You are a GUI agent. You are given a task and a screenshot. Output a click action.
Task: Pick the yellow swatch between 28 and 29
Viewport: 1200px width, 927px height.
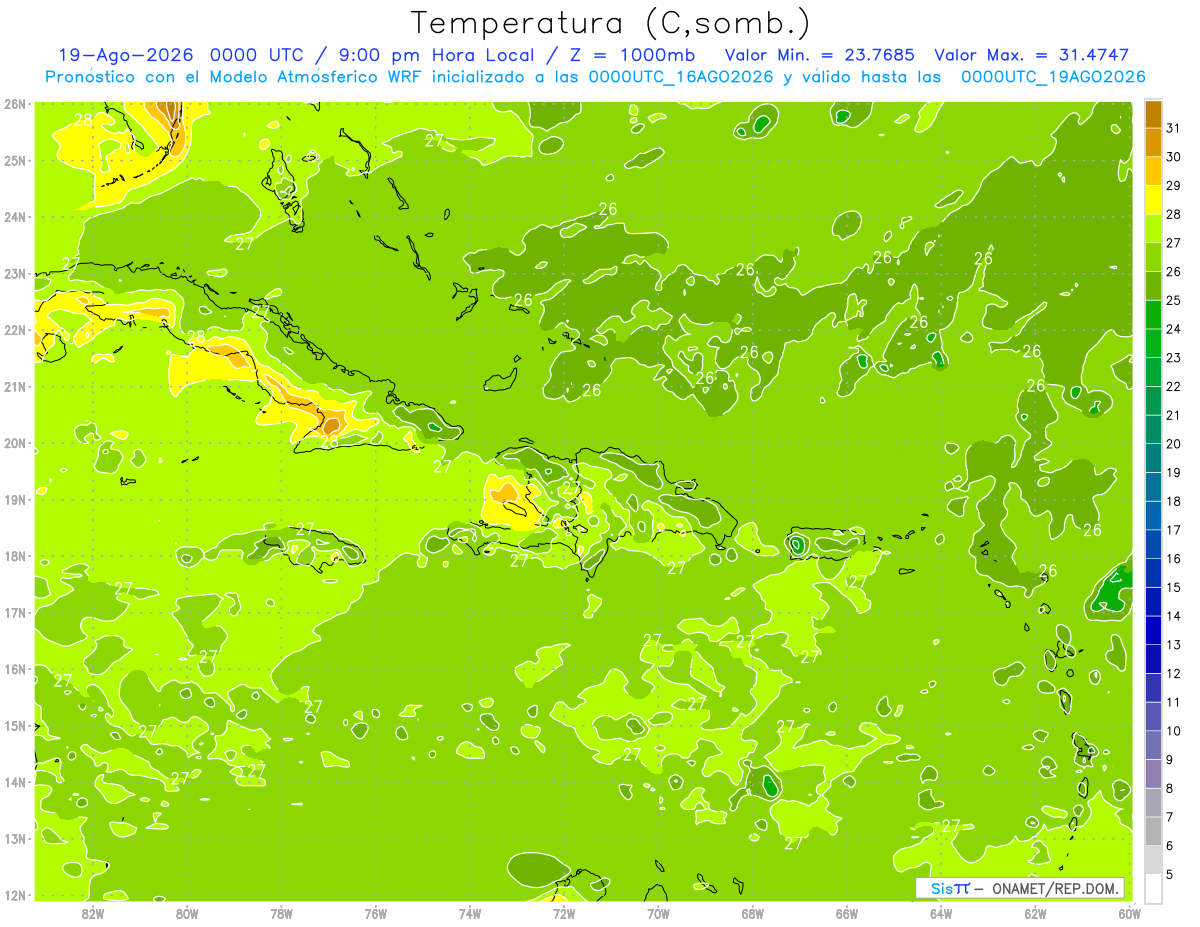tap(1154, 200)
